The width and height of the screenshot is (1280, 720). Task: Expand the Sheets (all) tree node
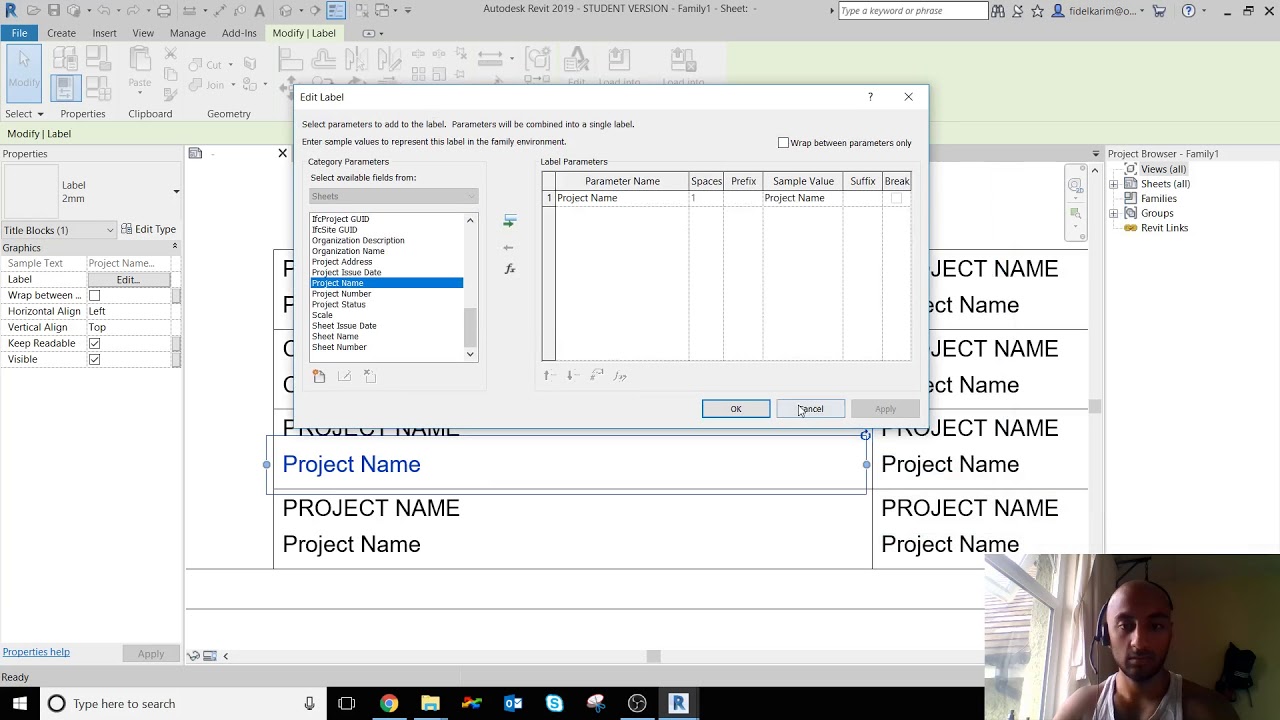point(1114,184)
